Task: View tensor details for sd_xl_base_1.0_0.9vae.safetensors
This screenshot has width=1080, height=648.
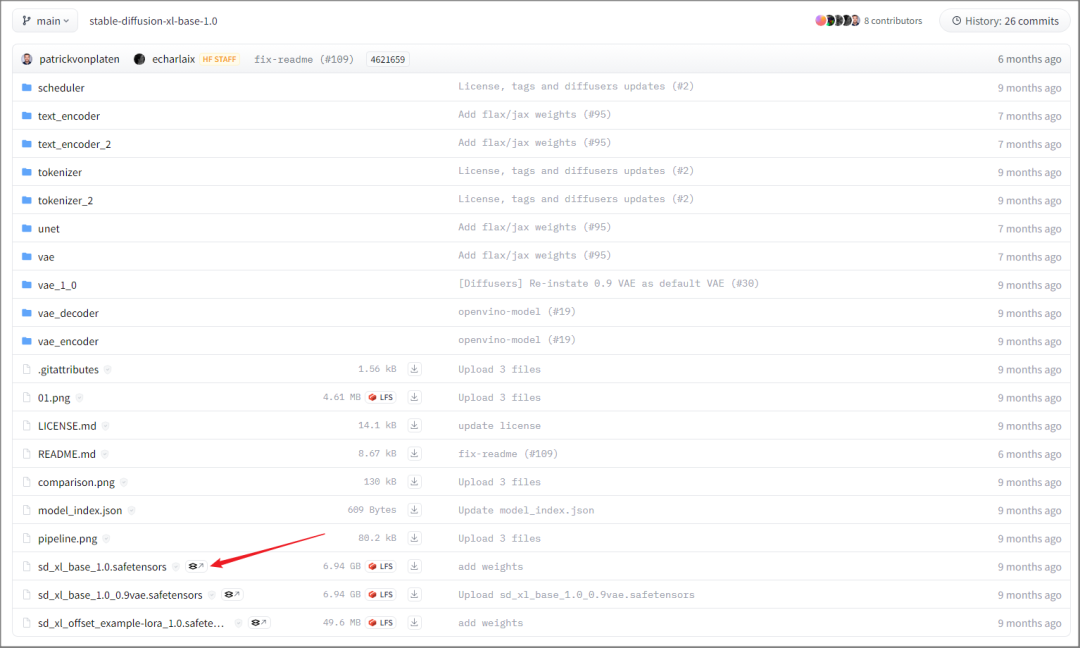Action: 232,595
